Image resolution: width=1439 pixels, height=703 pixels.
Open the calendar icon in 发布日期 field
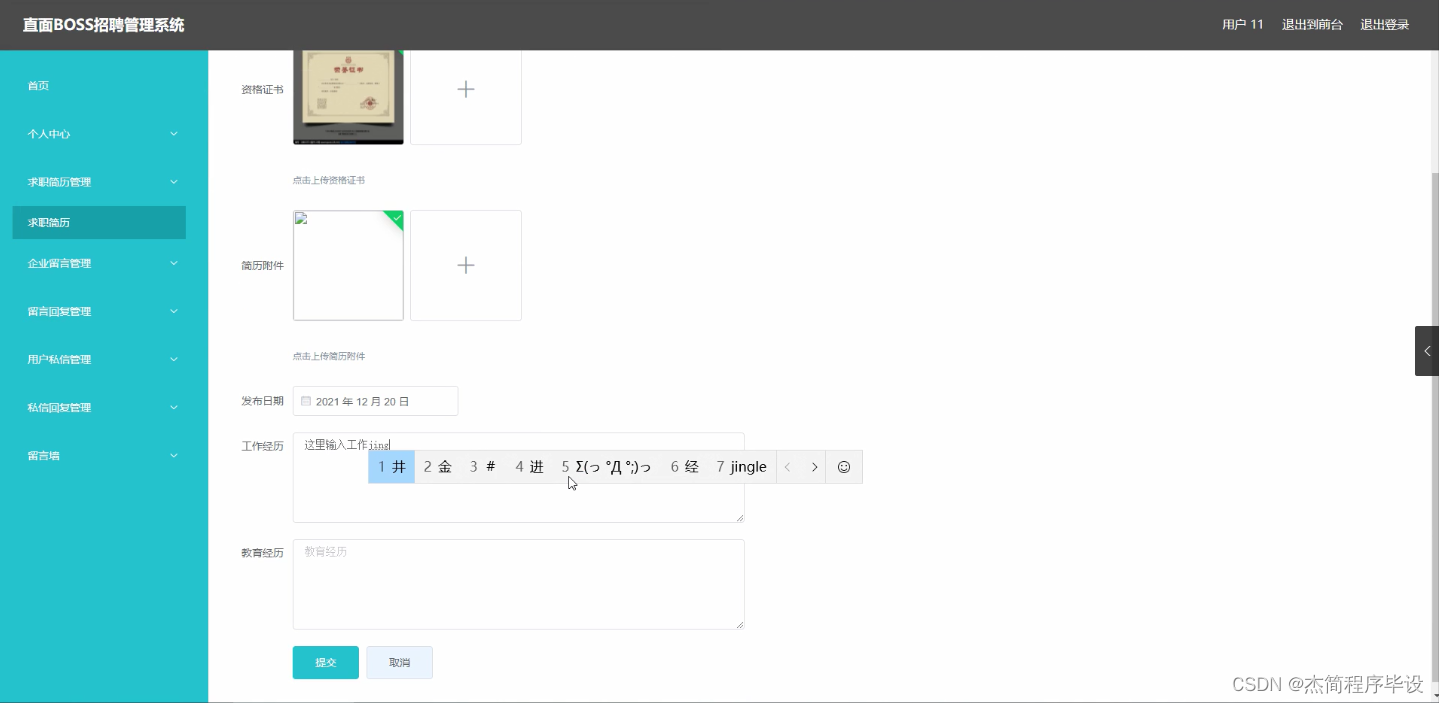coord(305,400)
